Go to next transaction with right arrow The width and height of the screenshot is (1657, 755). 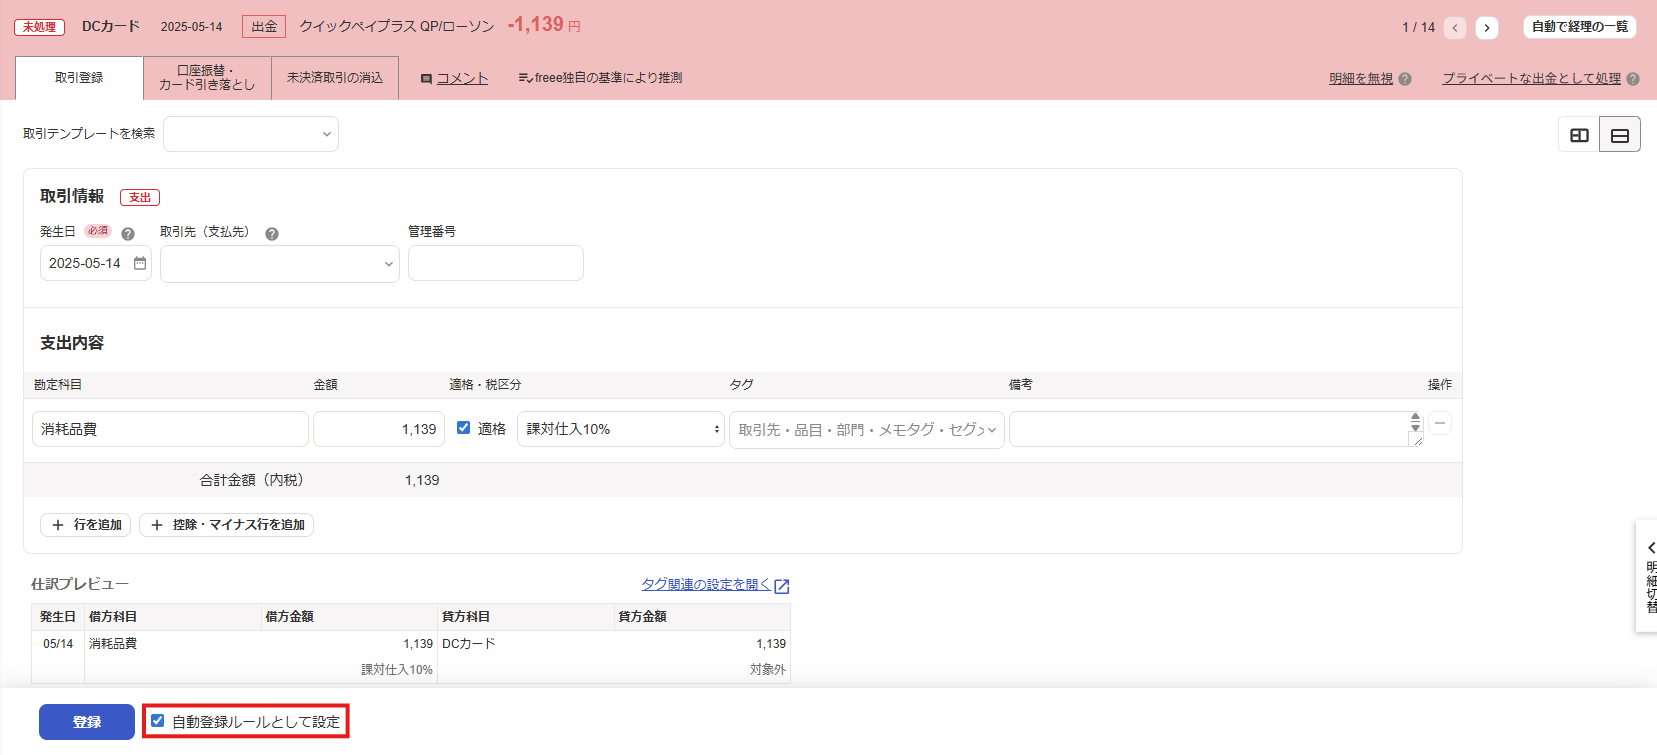tap(1487, 28)
